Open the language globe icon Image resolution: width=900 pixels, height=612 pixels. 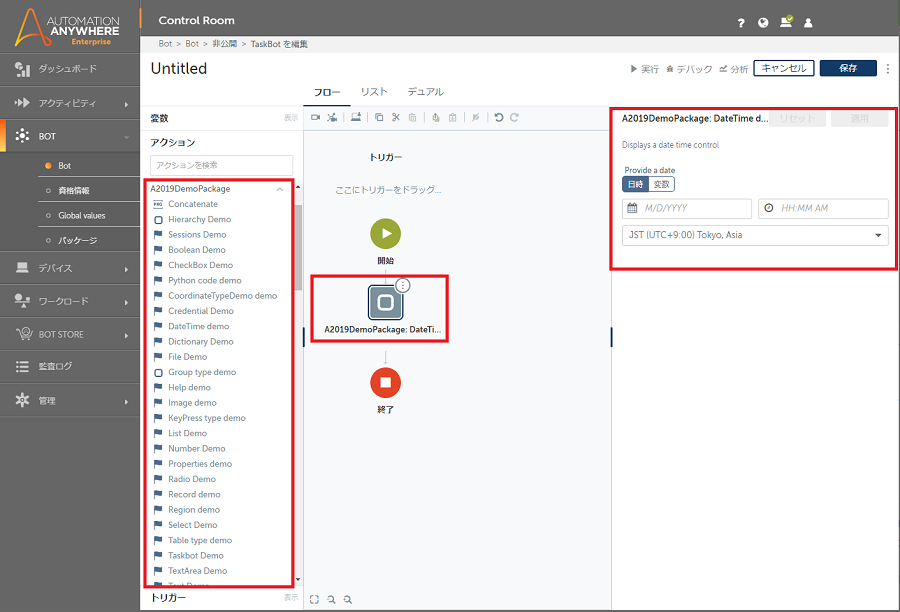pyautogui.click(x=763, y=23)
